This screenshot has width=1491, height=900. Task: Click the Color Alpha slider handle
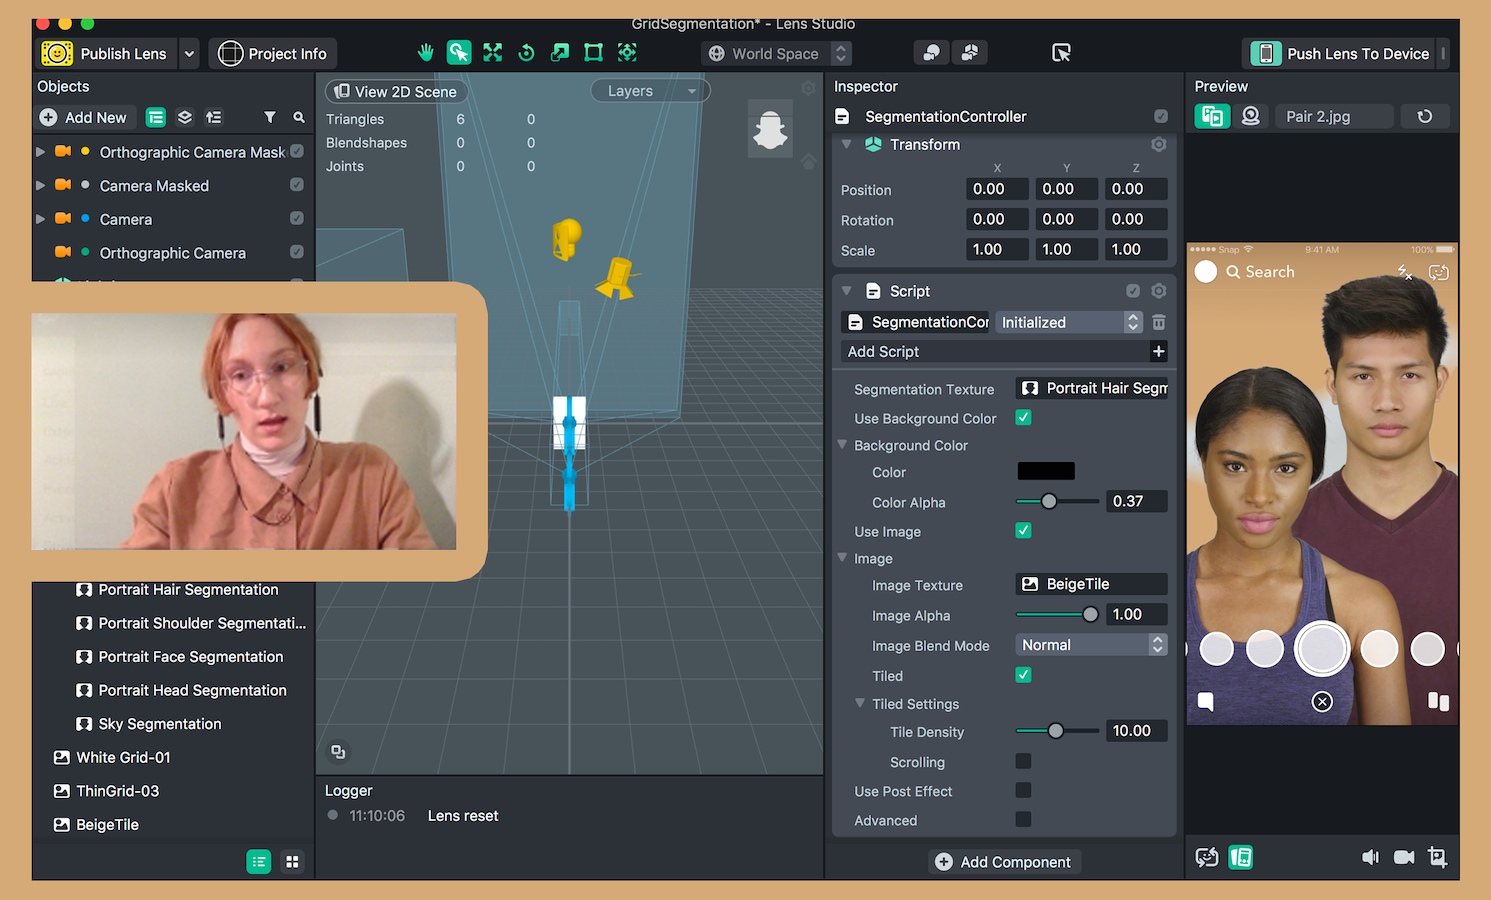click(x=1049, y=501)
